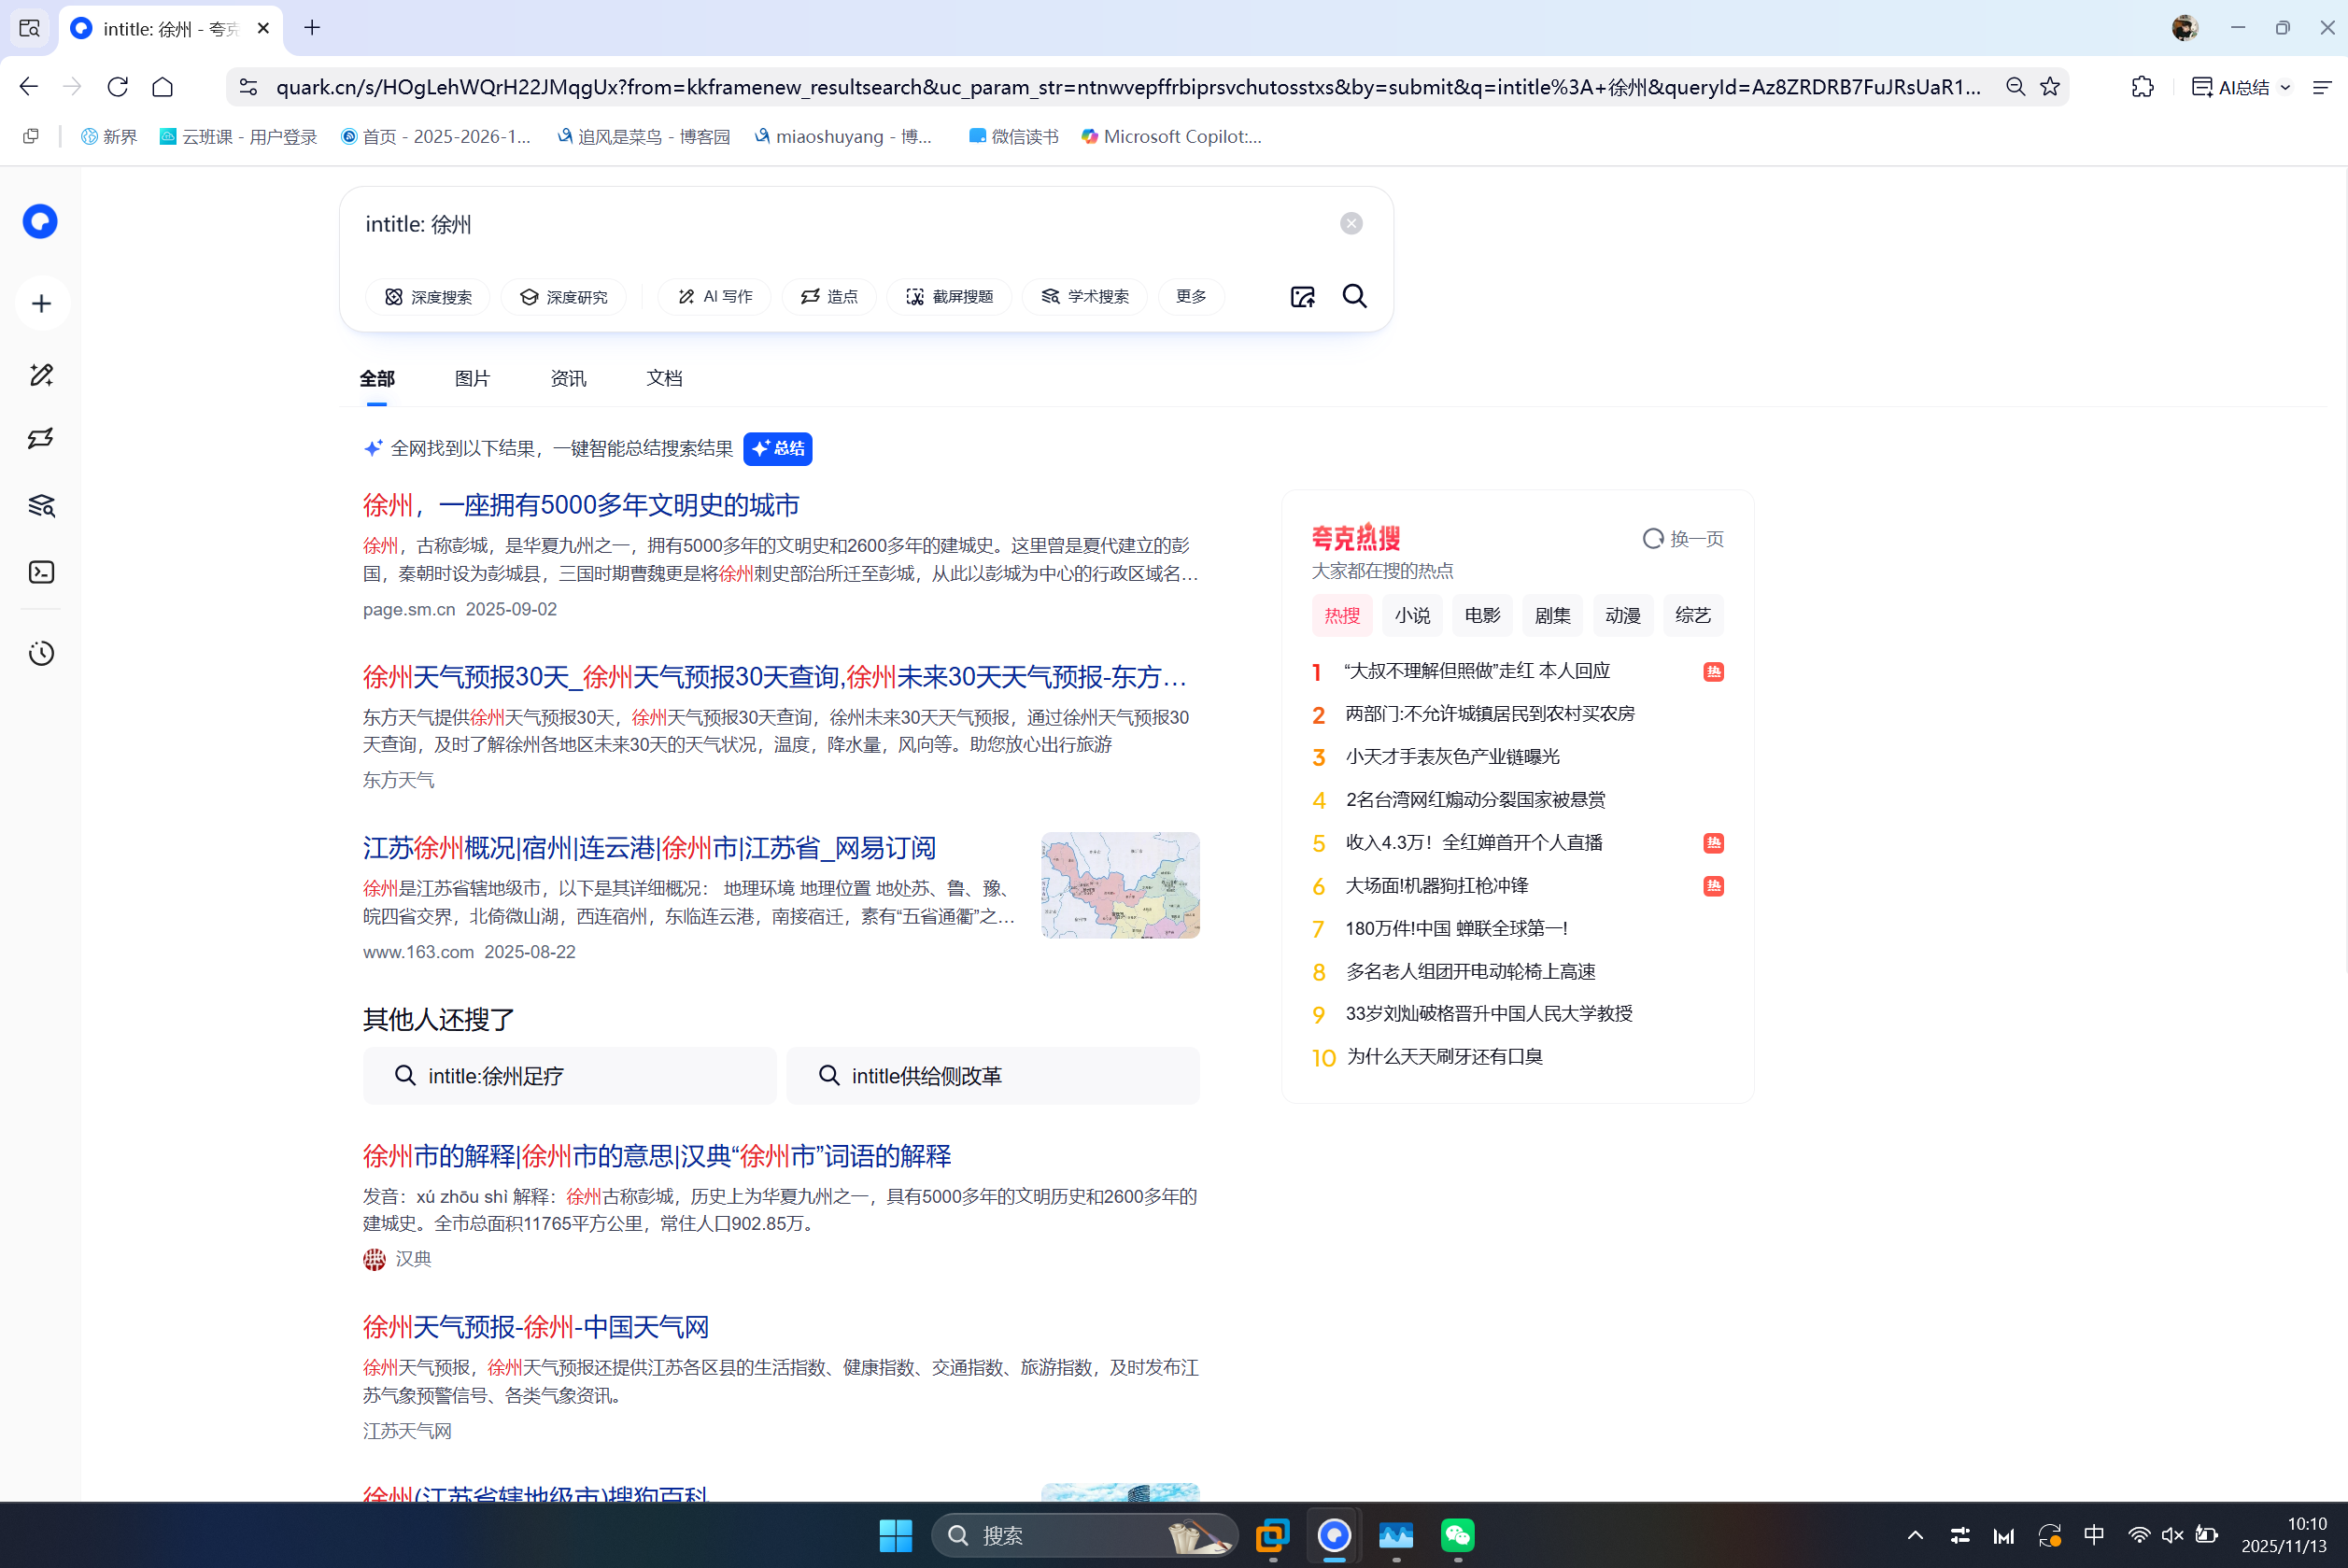Switch to the 图片 results tab
Image resolution: width=2348 pixels, height=1568 pixels.
(471, 378)
